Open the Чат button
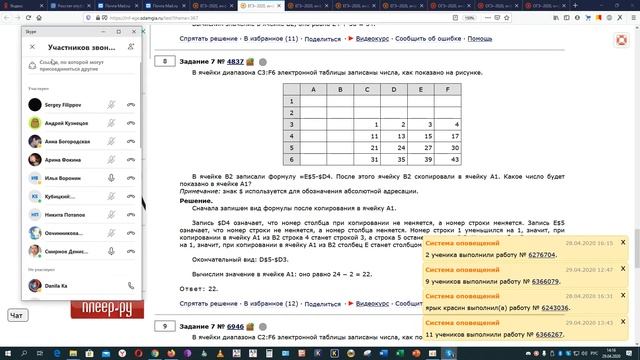This screenshot has height=360, width=640. coord(18,315)
